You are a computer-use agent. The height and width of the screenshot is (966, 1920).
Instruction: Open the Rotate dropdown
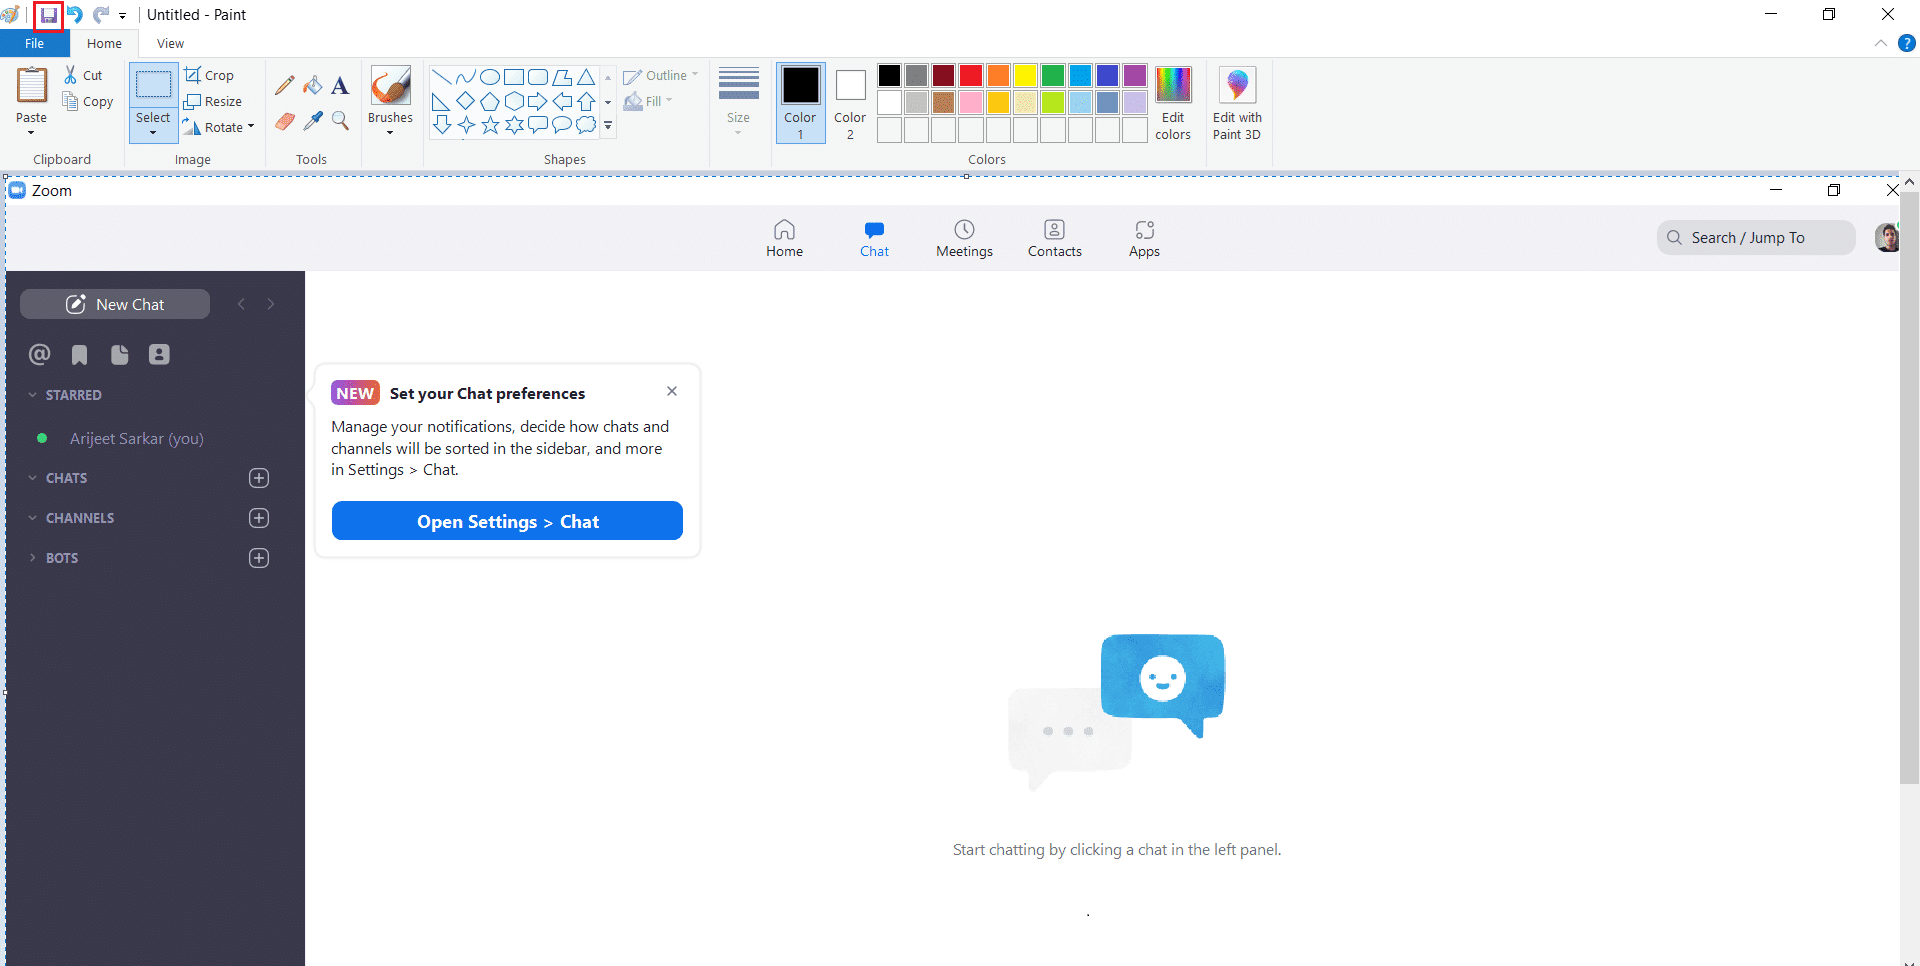coord(220,127)
